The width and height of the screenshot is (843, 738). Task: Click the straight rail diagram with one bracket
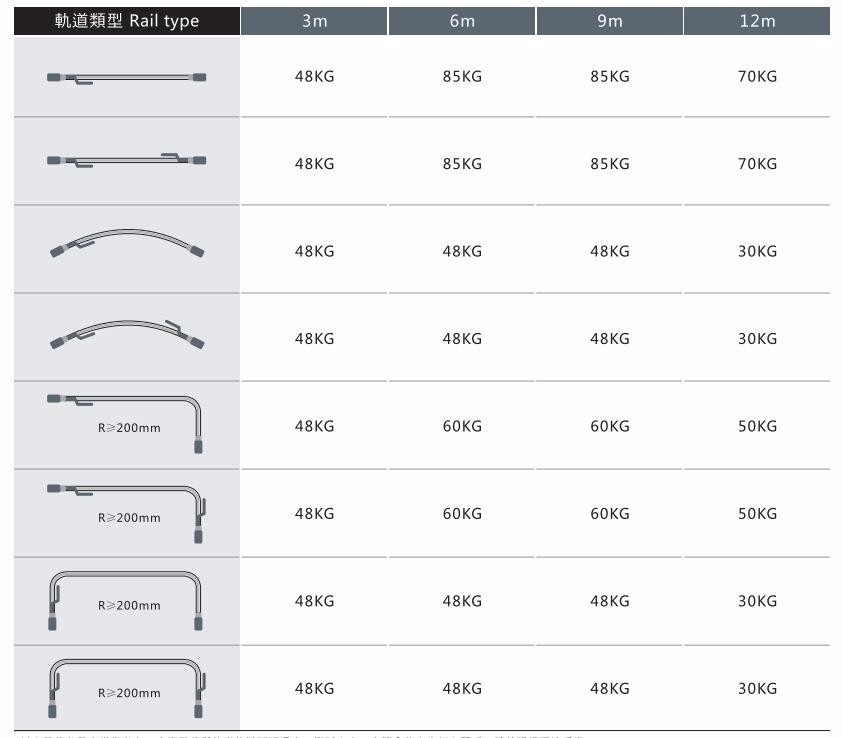click(x=126, y=77)
